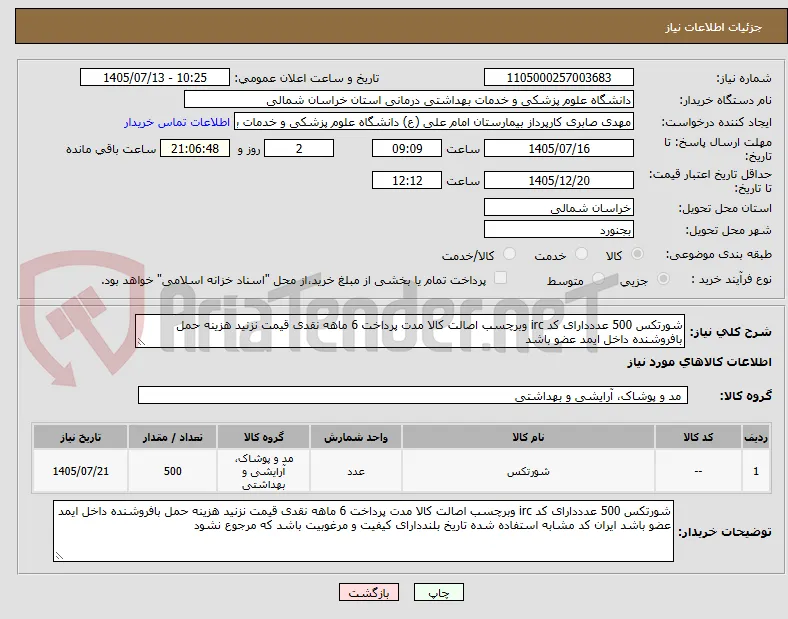788x619 pixels.
Task: Click the goods group cell in table row
Action: pyautogui.click(x=263, y=471)
